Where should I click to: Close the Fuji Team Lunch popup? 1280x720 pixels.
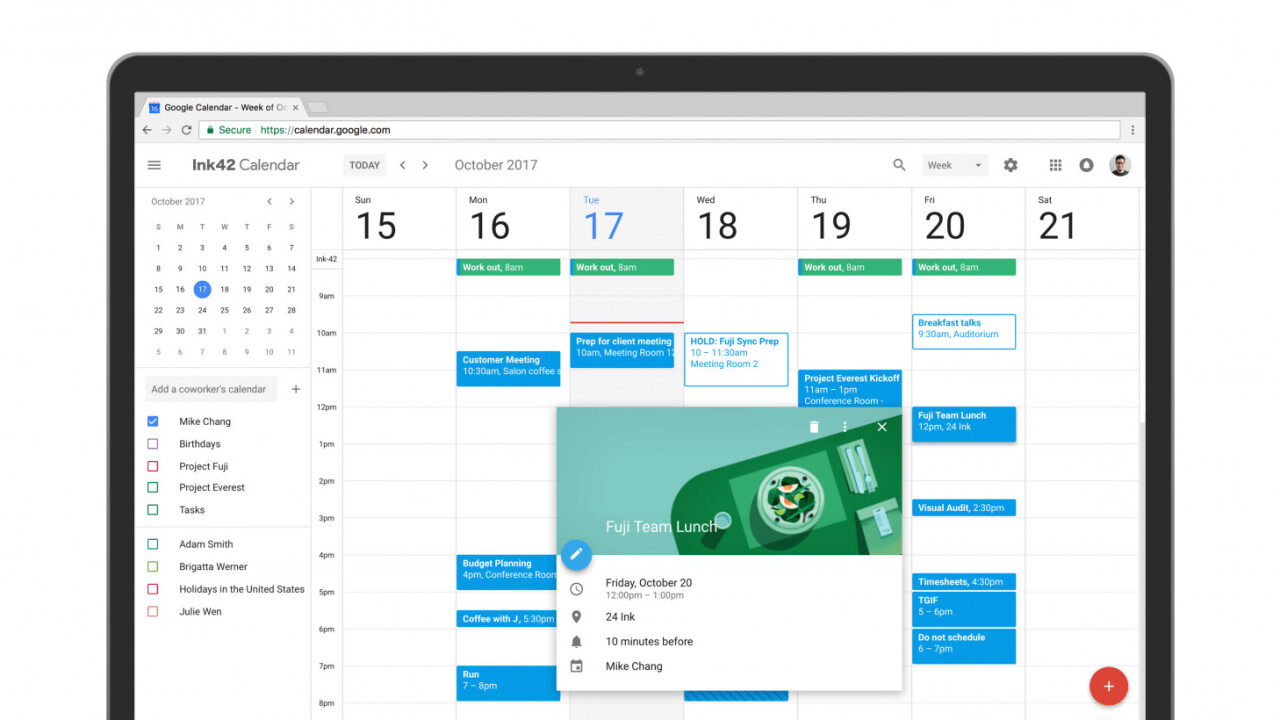click(881, 427)
